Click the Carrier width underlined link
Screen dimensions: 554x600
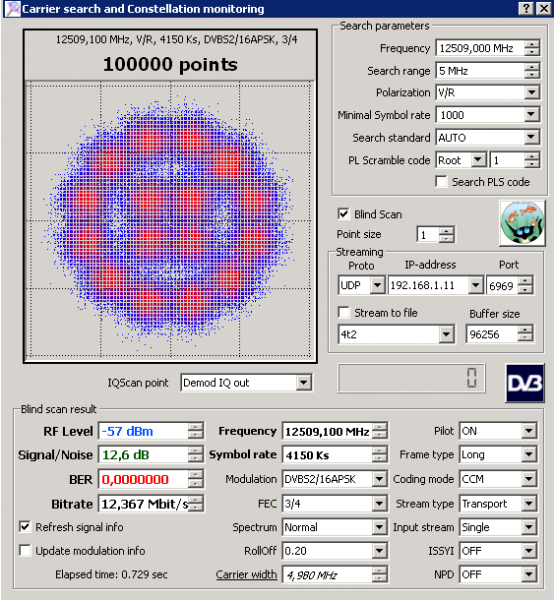(x=246, y=574)
